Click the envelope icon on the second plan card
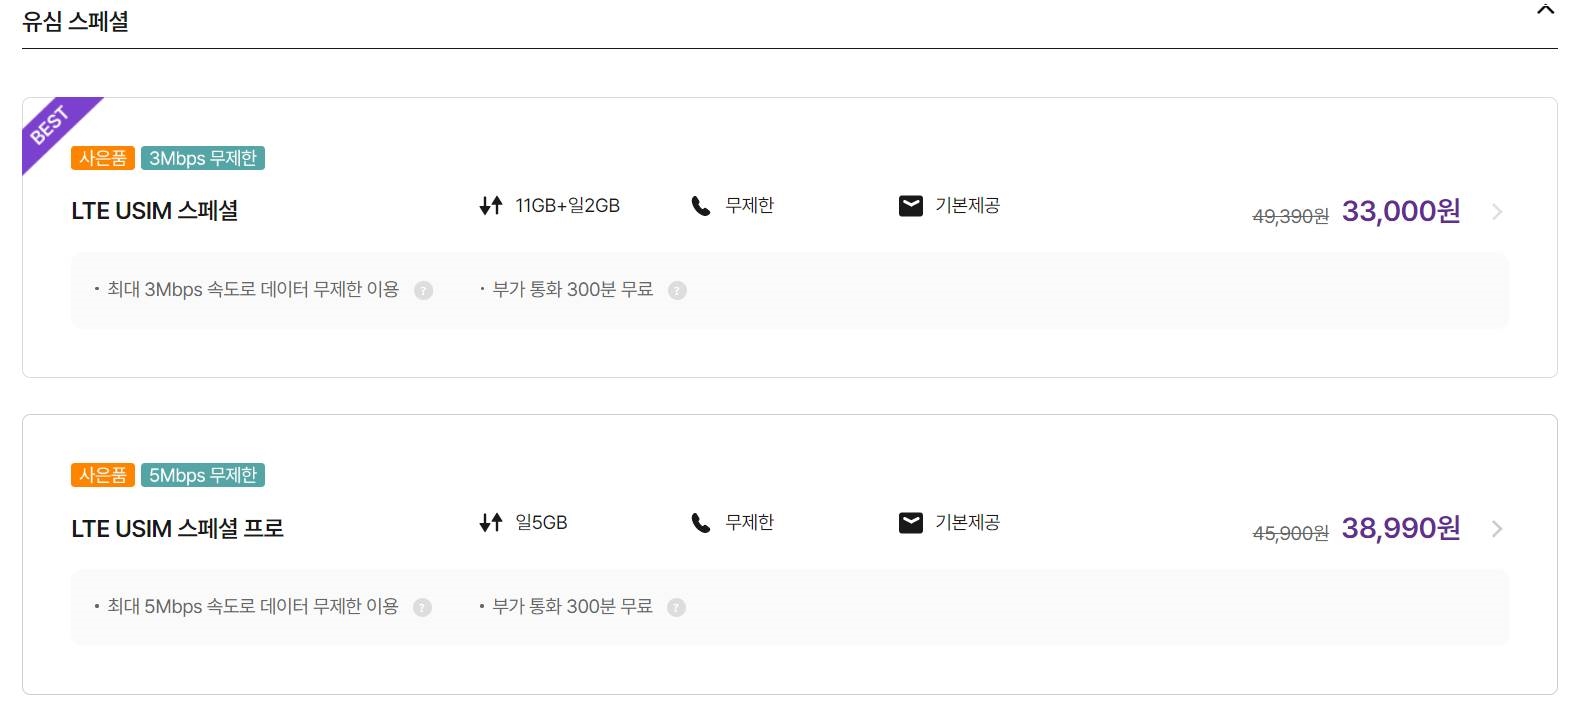The image size is (1575, 717). [x=909, y=521]
